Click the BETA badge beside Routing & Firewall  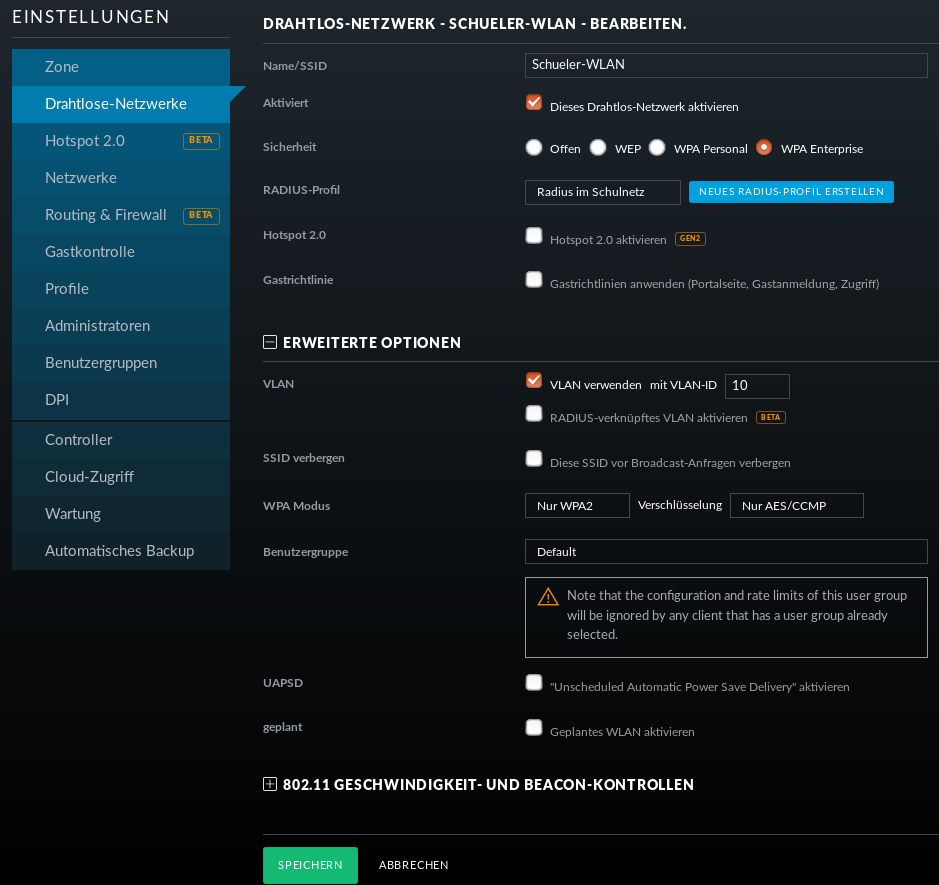201,215
